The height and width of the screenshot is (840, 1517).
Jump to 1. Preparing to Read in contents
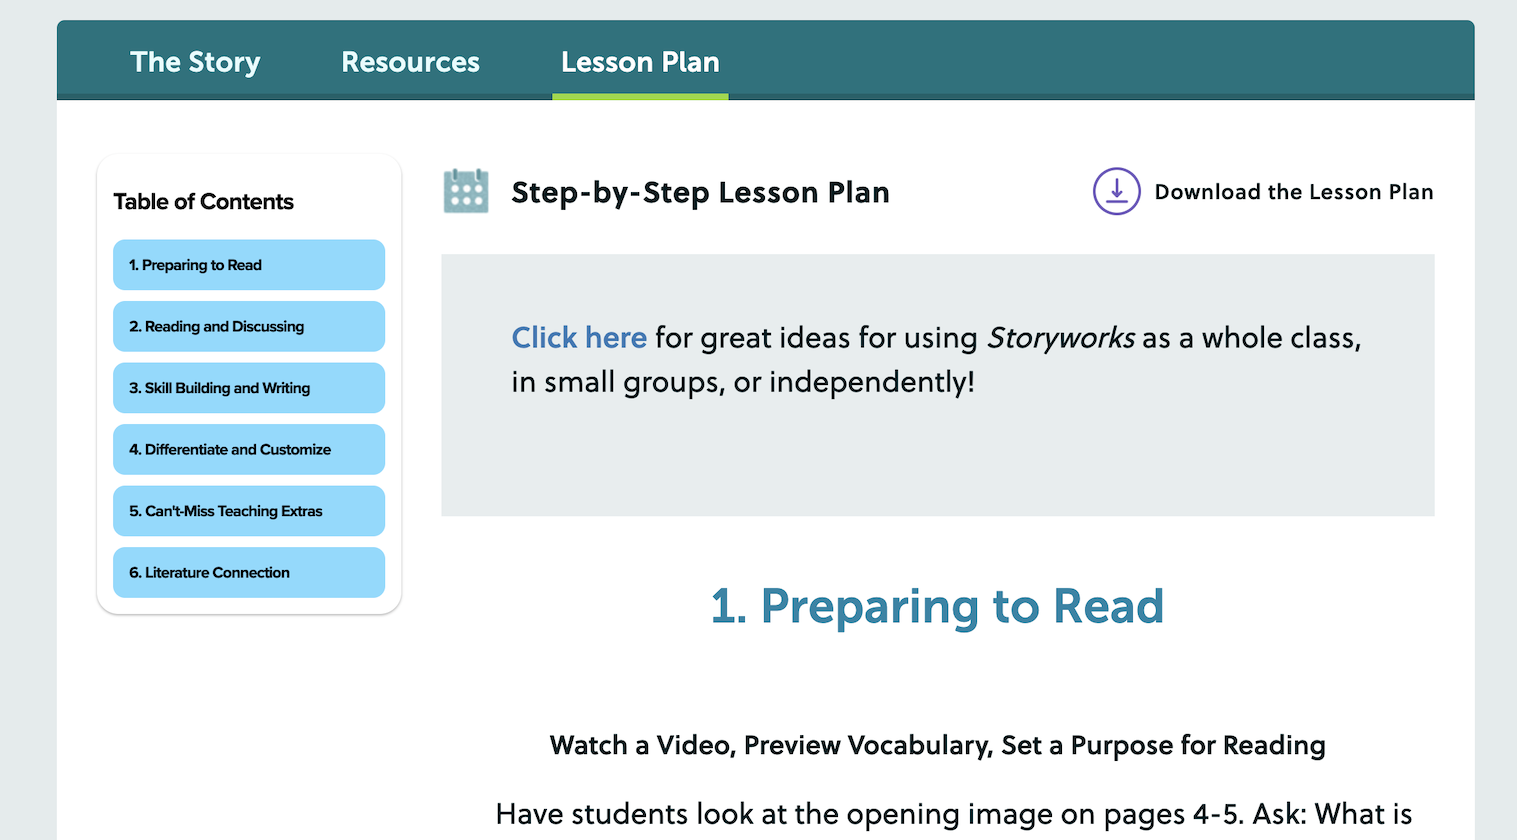tap(248, 265)
